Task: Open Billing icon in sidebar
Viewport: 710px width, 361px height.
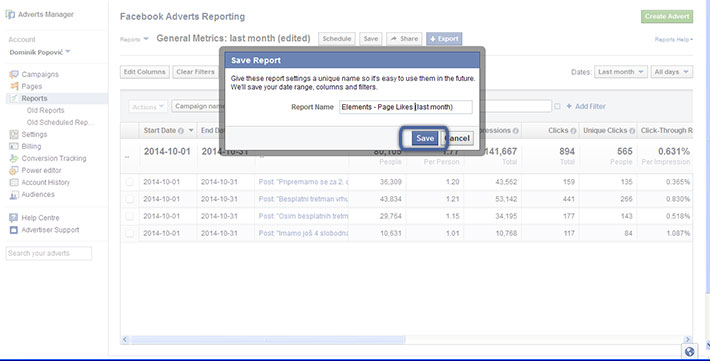Action: [x=14, y=146]
